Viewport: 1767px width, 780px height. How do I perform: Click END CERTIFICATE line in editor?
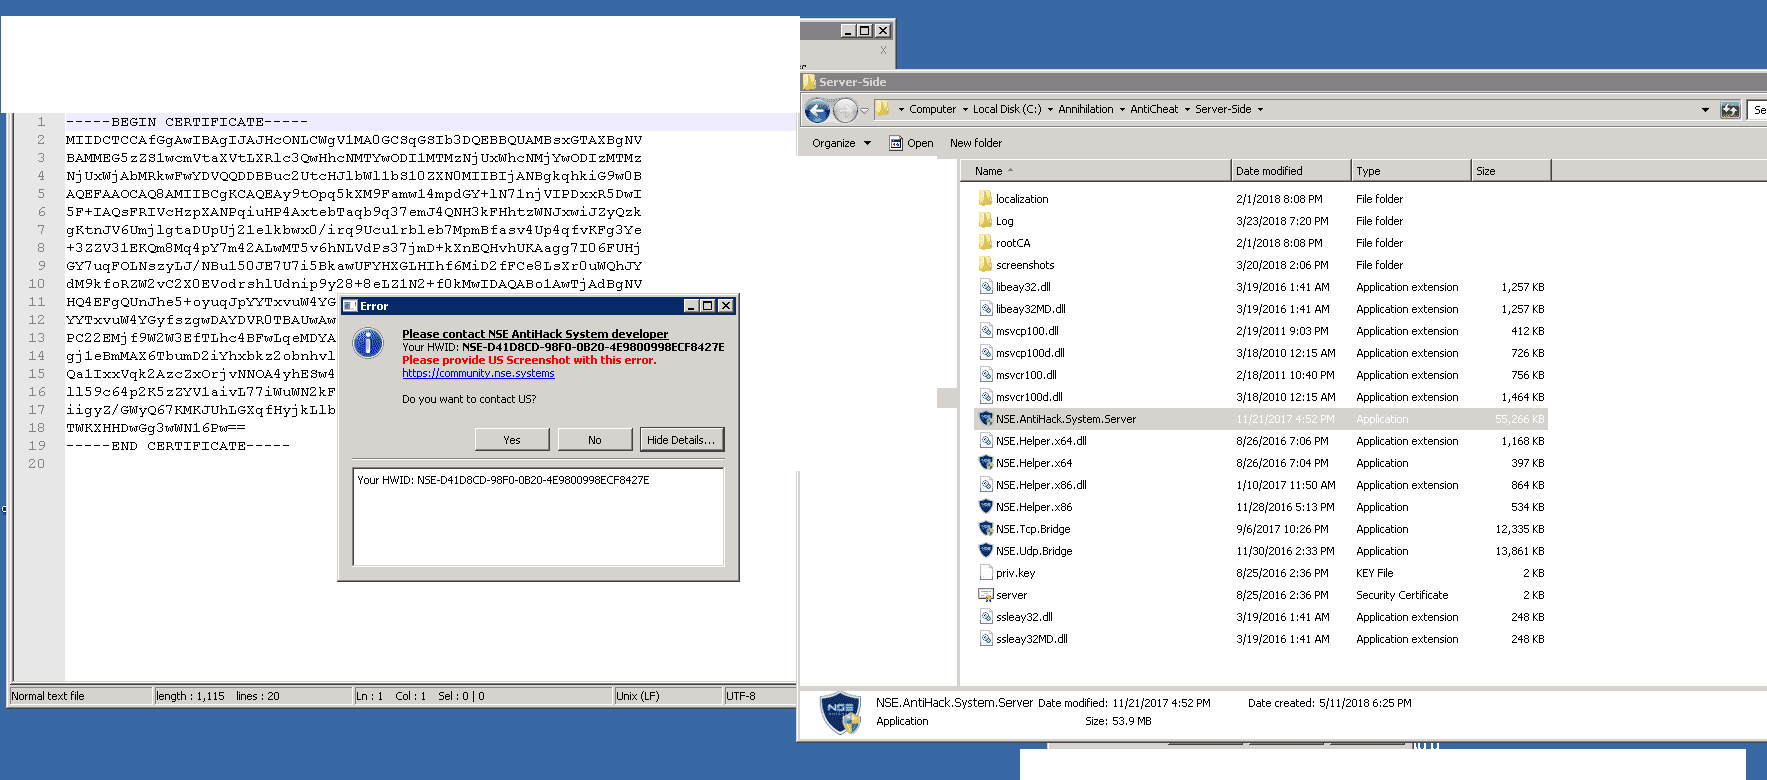pos(178,446)
